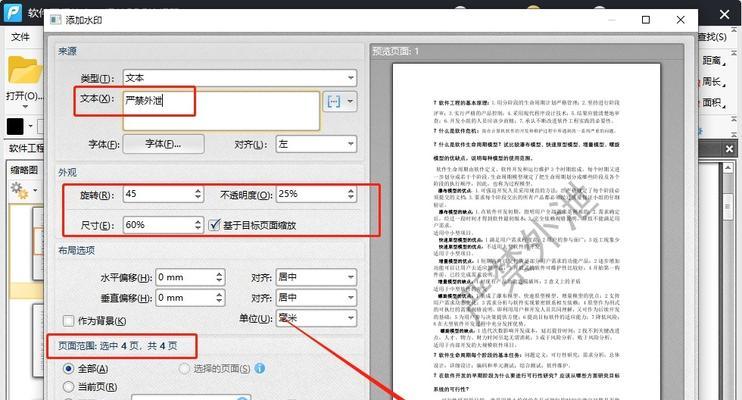This screenshot has width=742, height=400.
Task: Open horizontal 对齐 dropdown next to 水平偏移
Action: (x=316, y=277)
